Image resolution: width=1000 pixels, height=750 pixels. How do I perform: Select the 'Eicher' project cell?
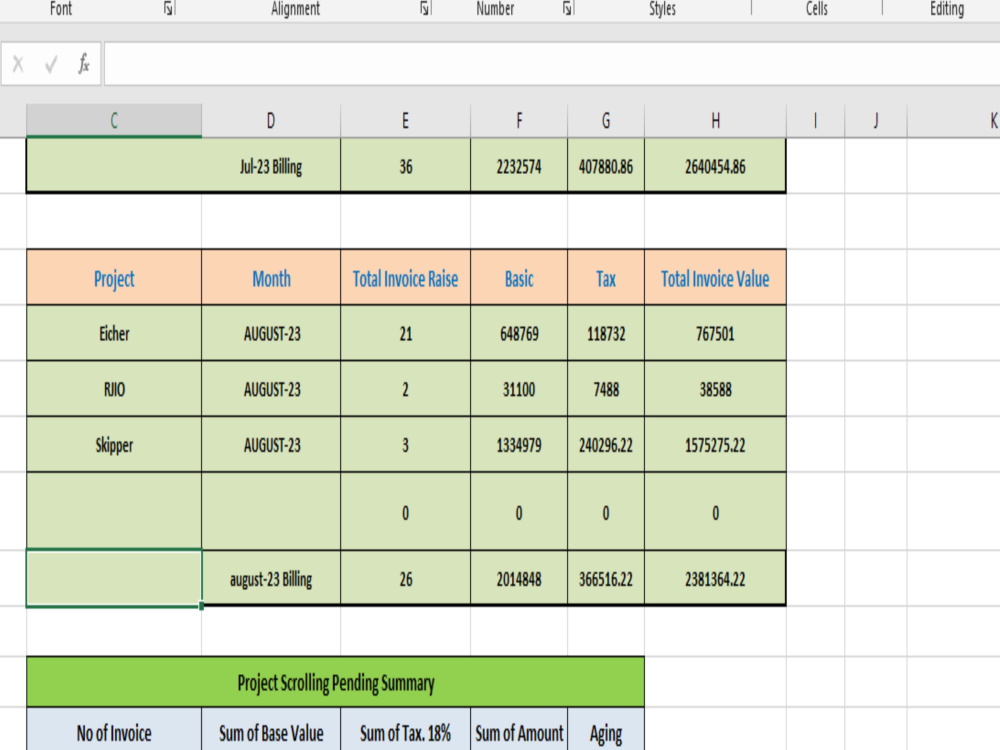(x=114, y=334)
